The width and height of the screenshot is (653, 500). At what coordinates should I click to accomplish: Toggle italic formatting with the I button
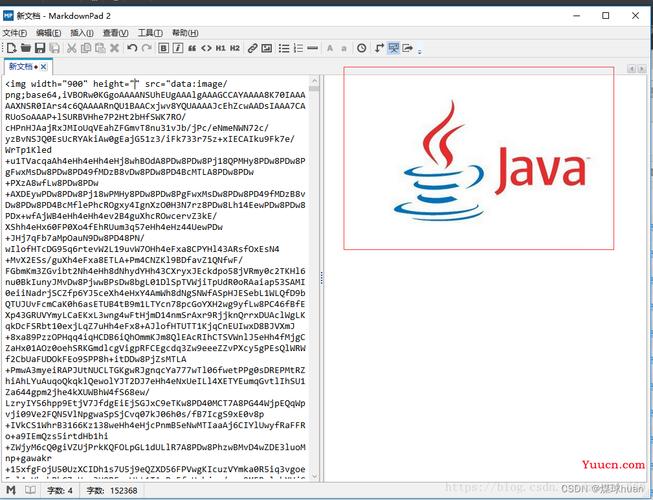click(x=177, y=48)
